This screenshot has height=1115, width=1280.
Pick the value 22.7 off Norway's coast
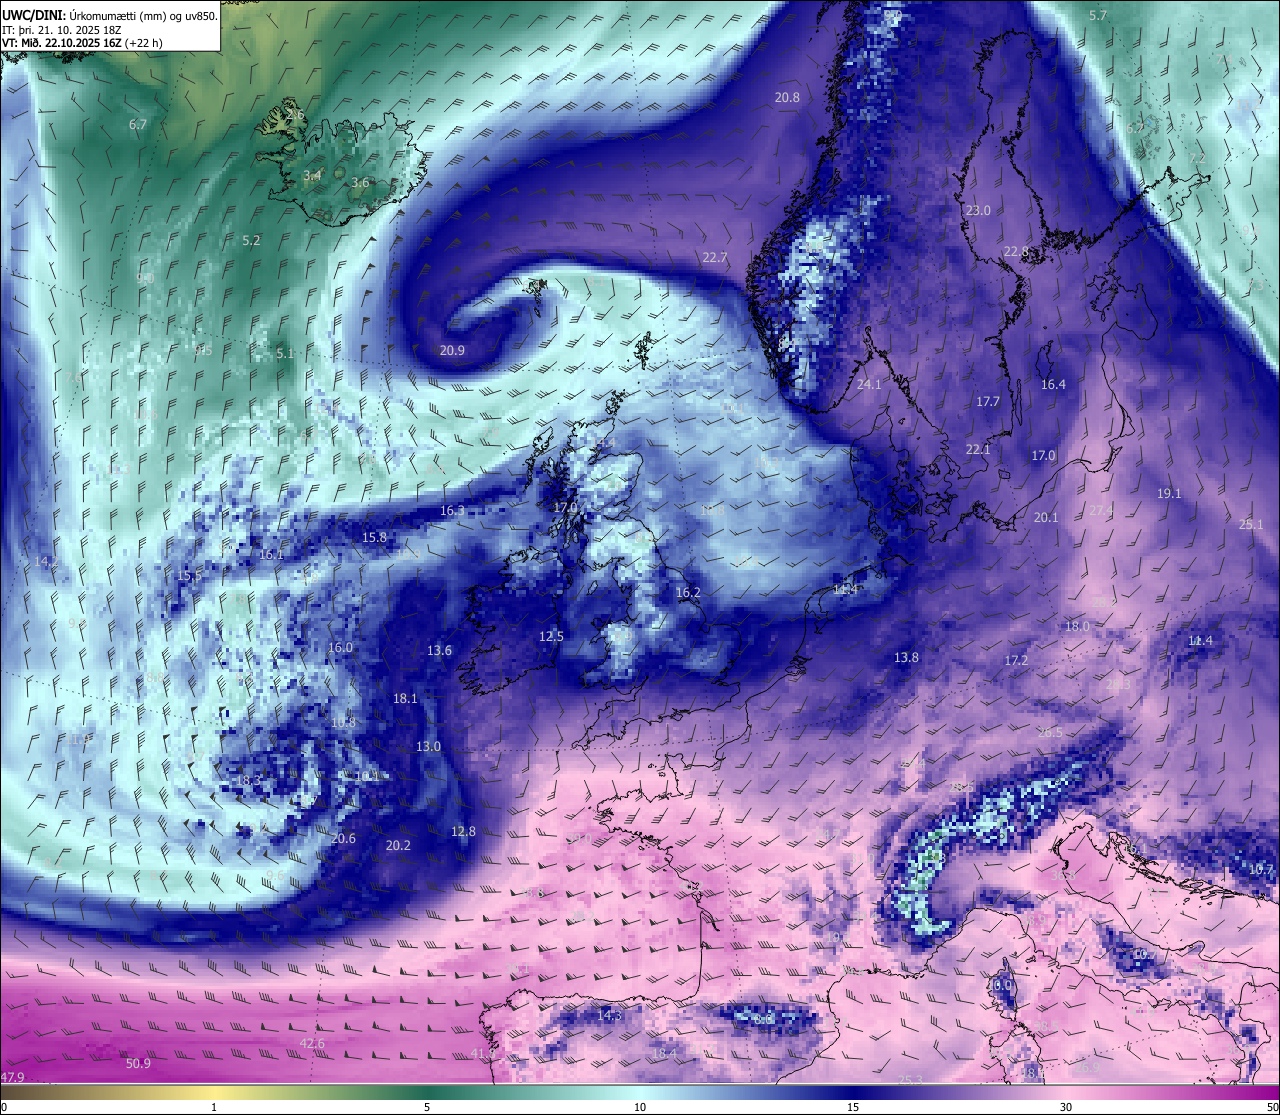(x=714, y=258)
